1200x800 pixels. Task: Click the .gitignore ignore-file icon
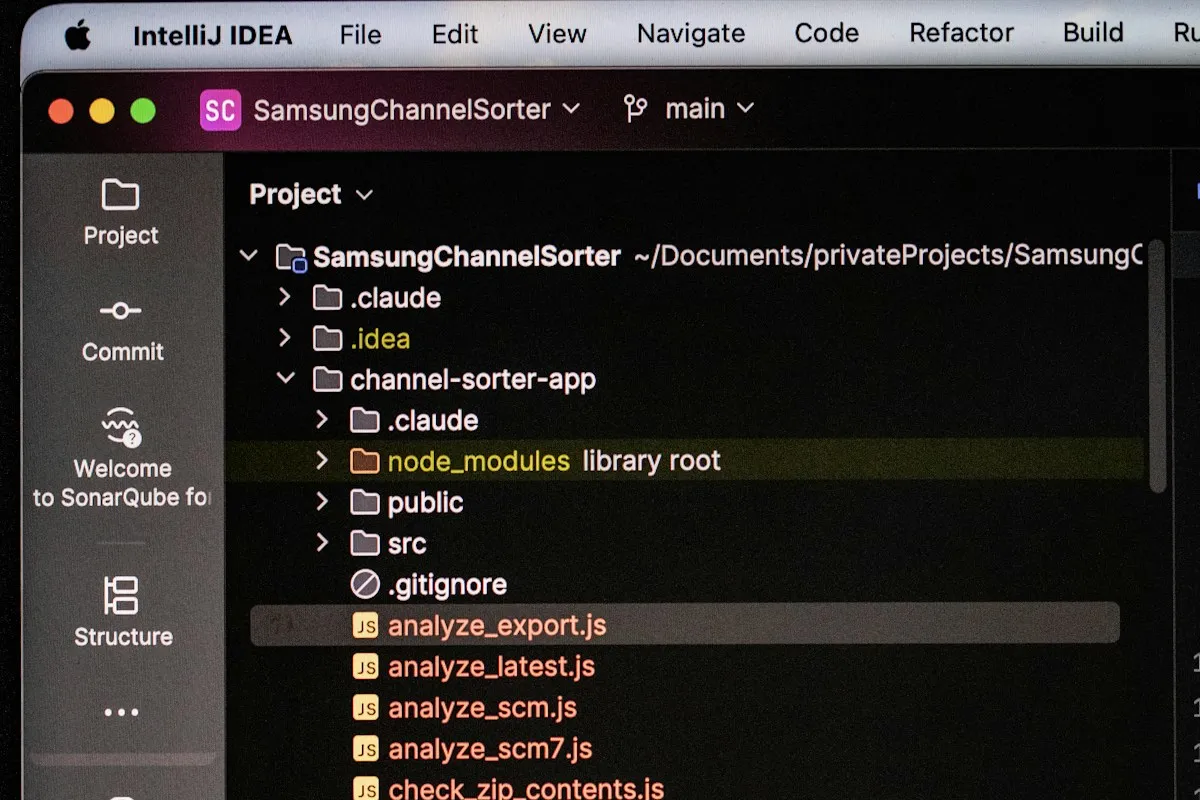[x=365, y=584]
